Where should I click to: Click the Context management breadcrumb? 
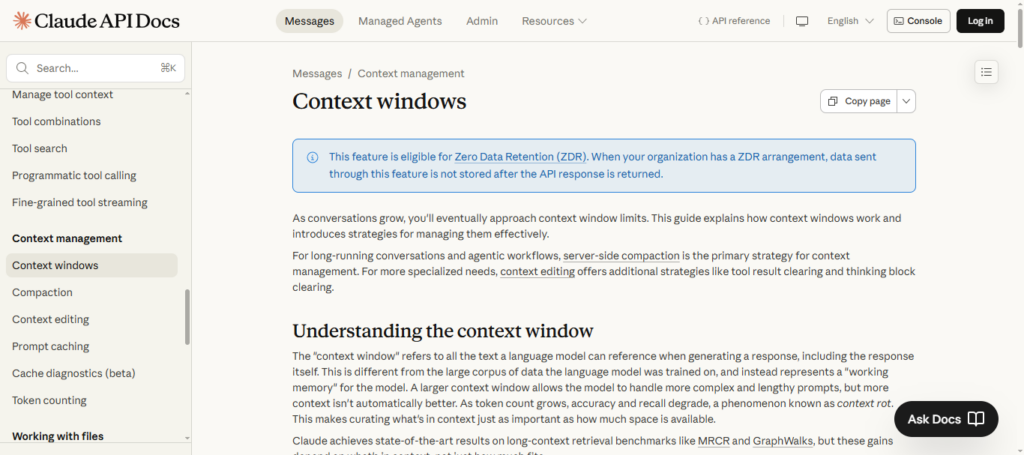point(411,74)
